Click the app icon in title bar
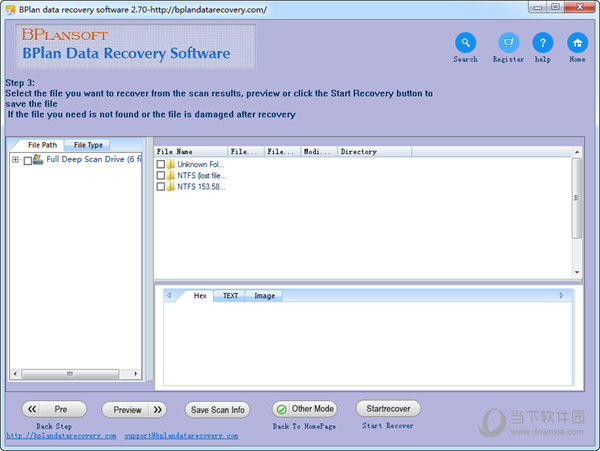Screen dimensions: 600x451 tap(10, 10)
